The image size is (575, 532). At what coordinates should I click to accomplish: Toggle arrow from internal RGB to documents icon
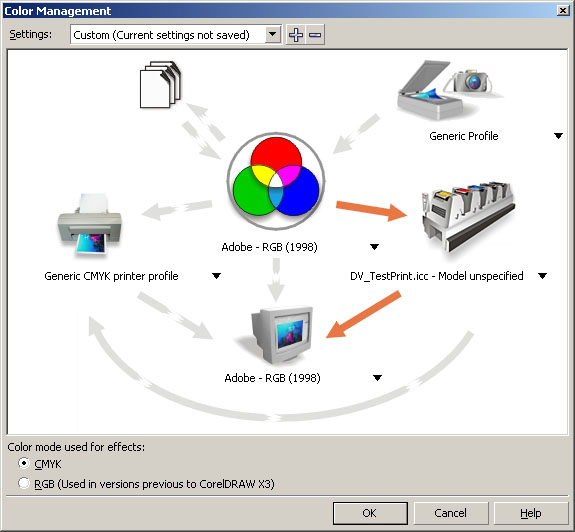205,121
